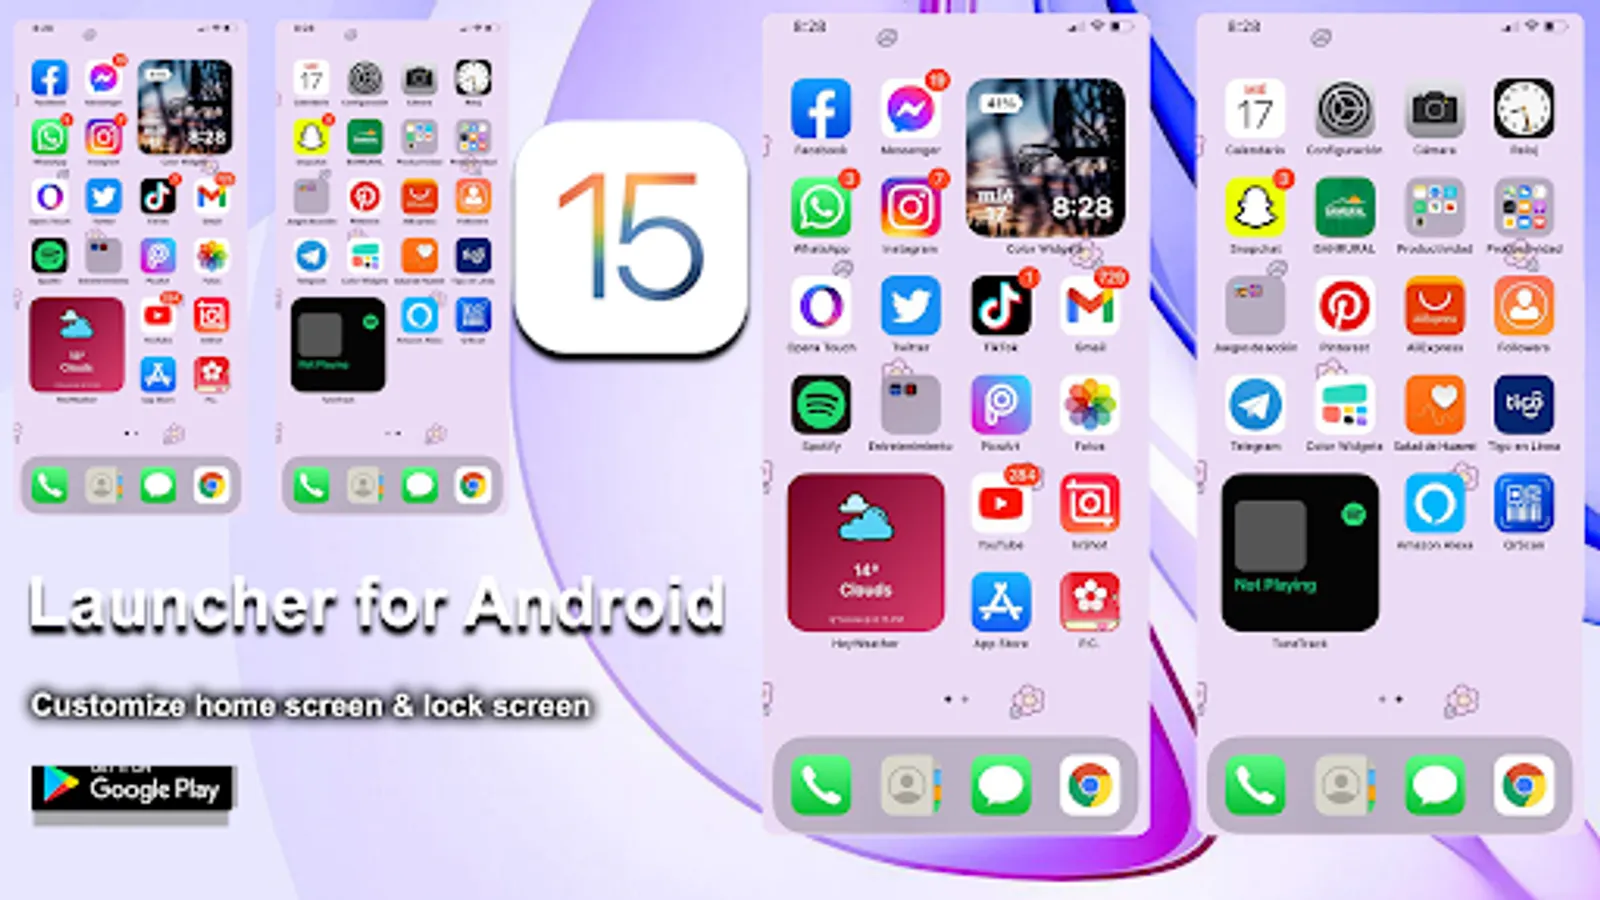1600x900 pixels.
Task: Open InShot on the large home screen
Action: tap(1090, 504)
